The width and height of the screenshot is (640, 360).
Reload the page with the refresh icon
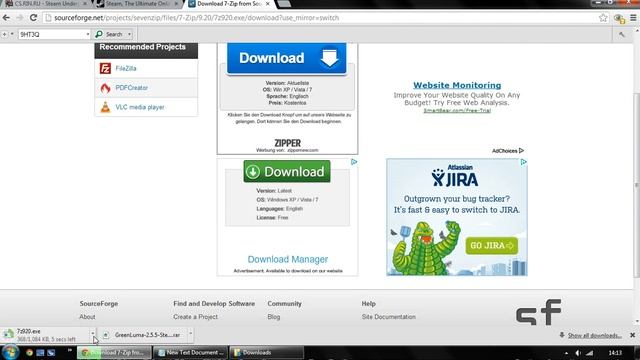point(33,18)
